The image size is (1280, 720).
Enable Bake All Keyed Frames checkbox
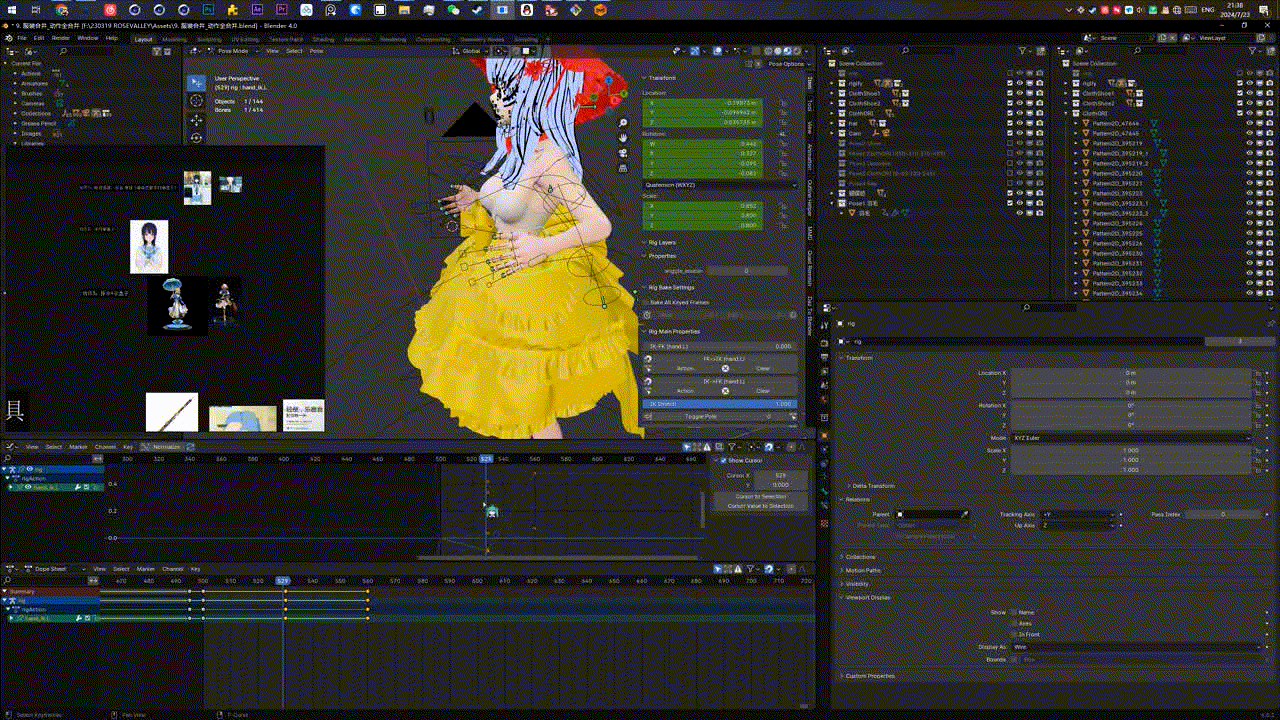tap(645, 302)
